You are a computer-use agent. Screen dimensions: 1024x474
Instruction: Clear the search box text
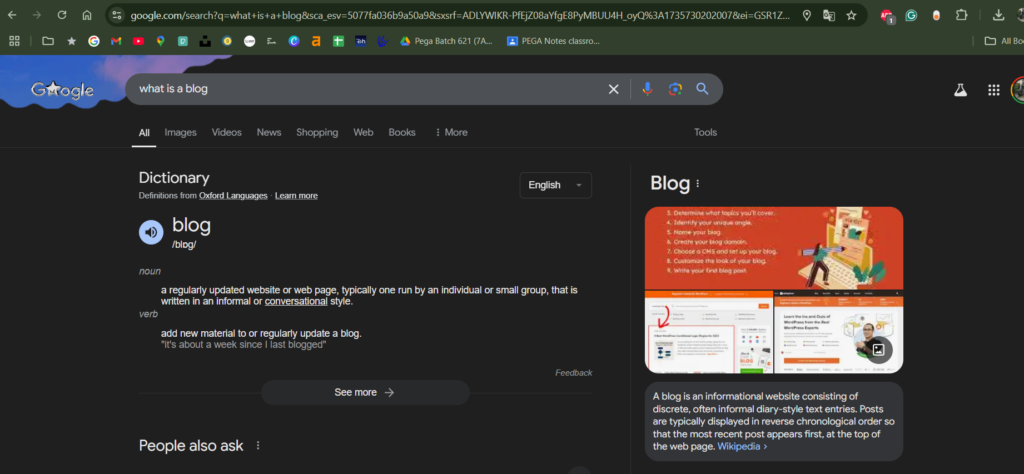(614, 89)
